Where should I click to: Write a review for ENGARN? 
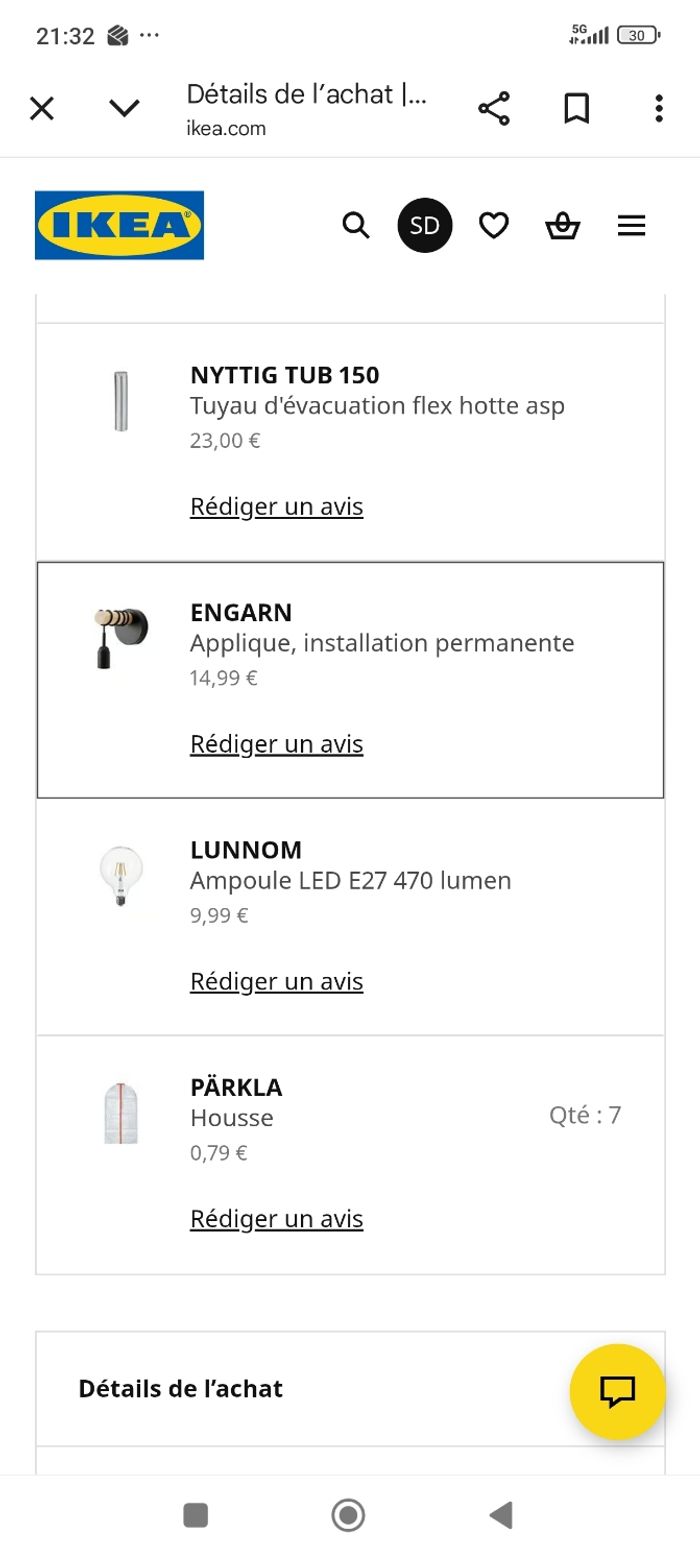tap(276, 744)
